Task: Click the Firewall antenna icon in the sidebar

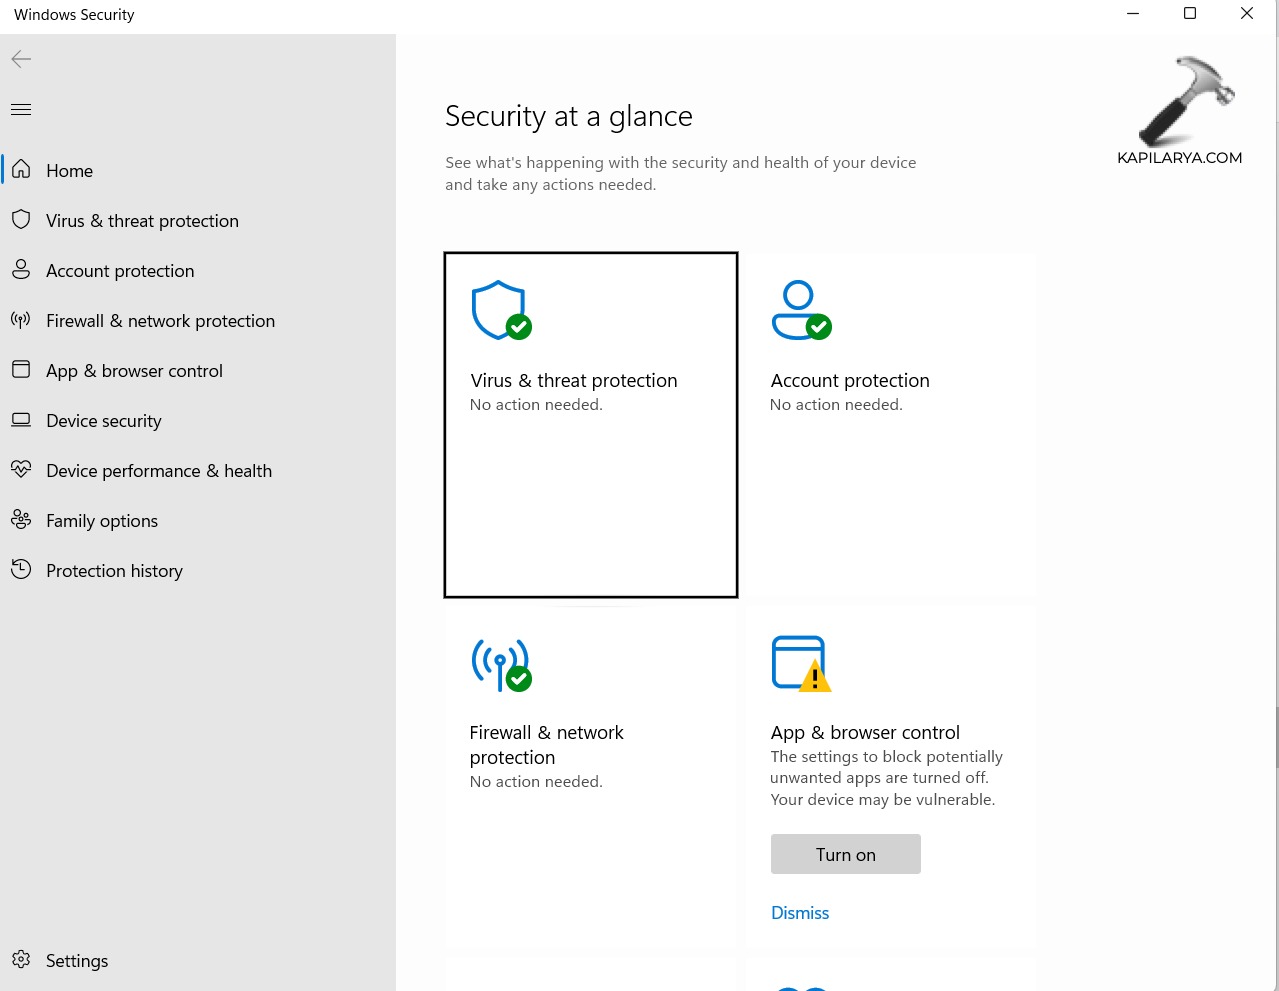Action: coord(21,320)
